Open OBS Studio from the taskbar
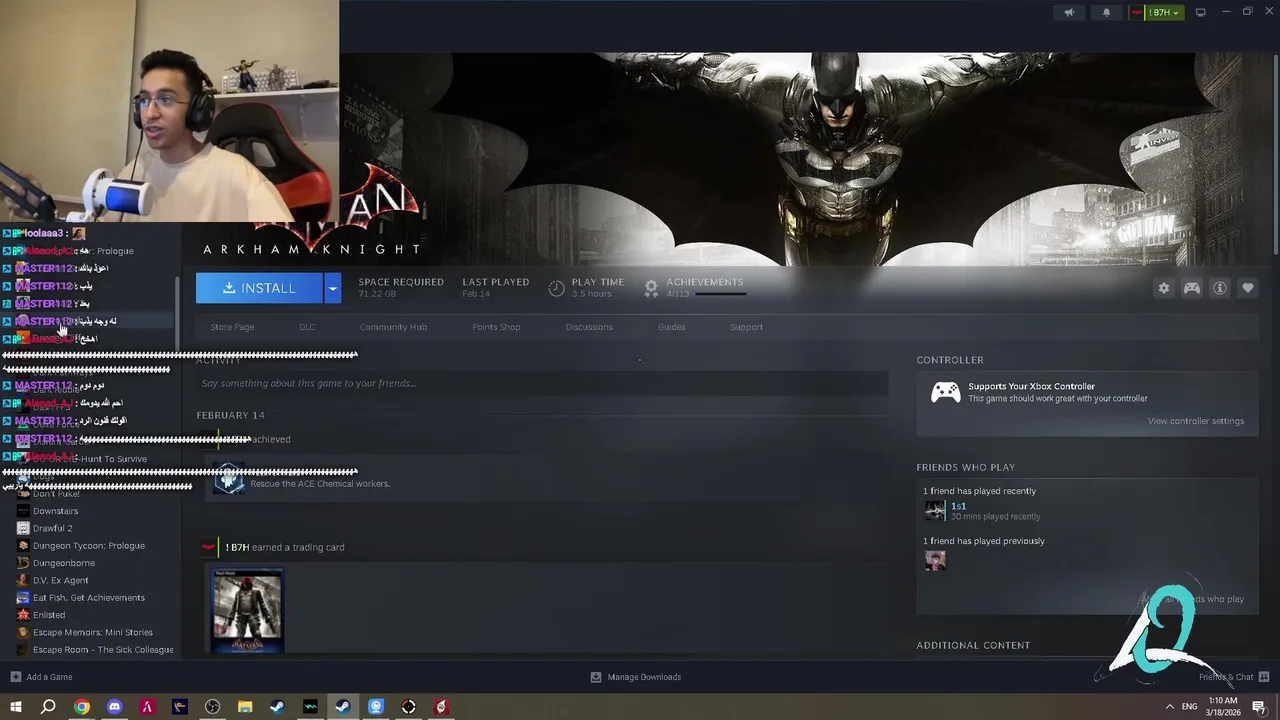Image resolution: width=1280 pixels, height=720 pixels. (x=212, y=707)
